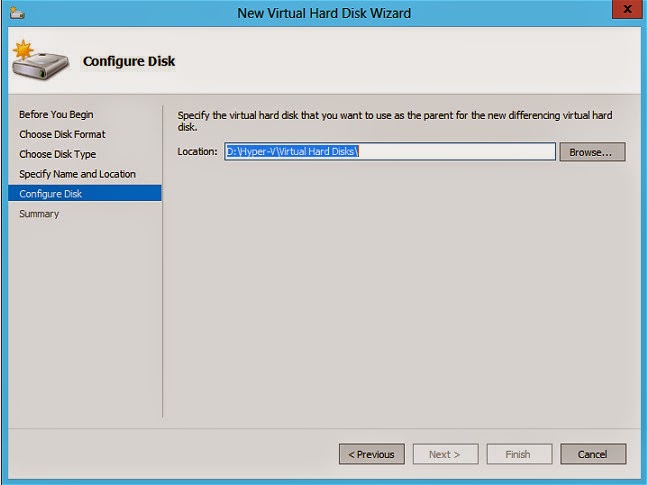Cancel the wizard

pos(592,454)
